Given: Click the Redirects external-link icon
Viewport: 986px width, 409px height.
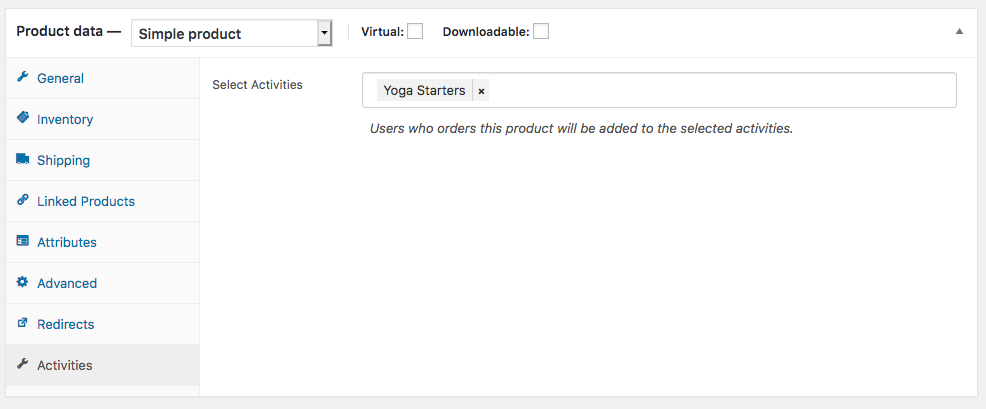Looking at the screenshot, I should [x=23, y=323].
